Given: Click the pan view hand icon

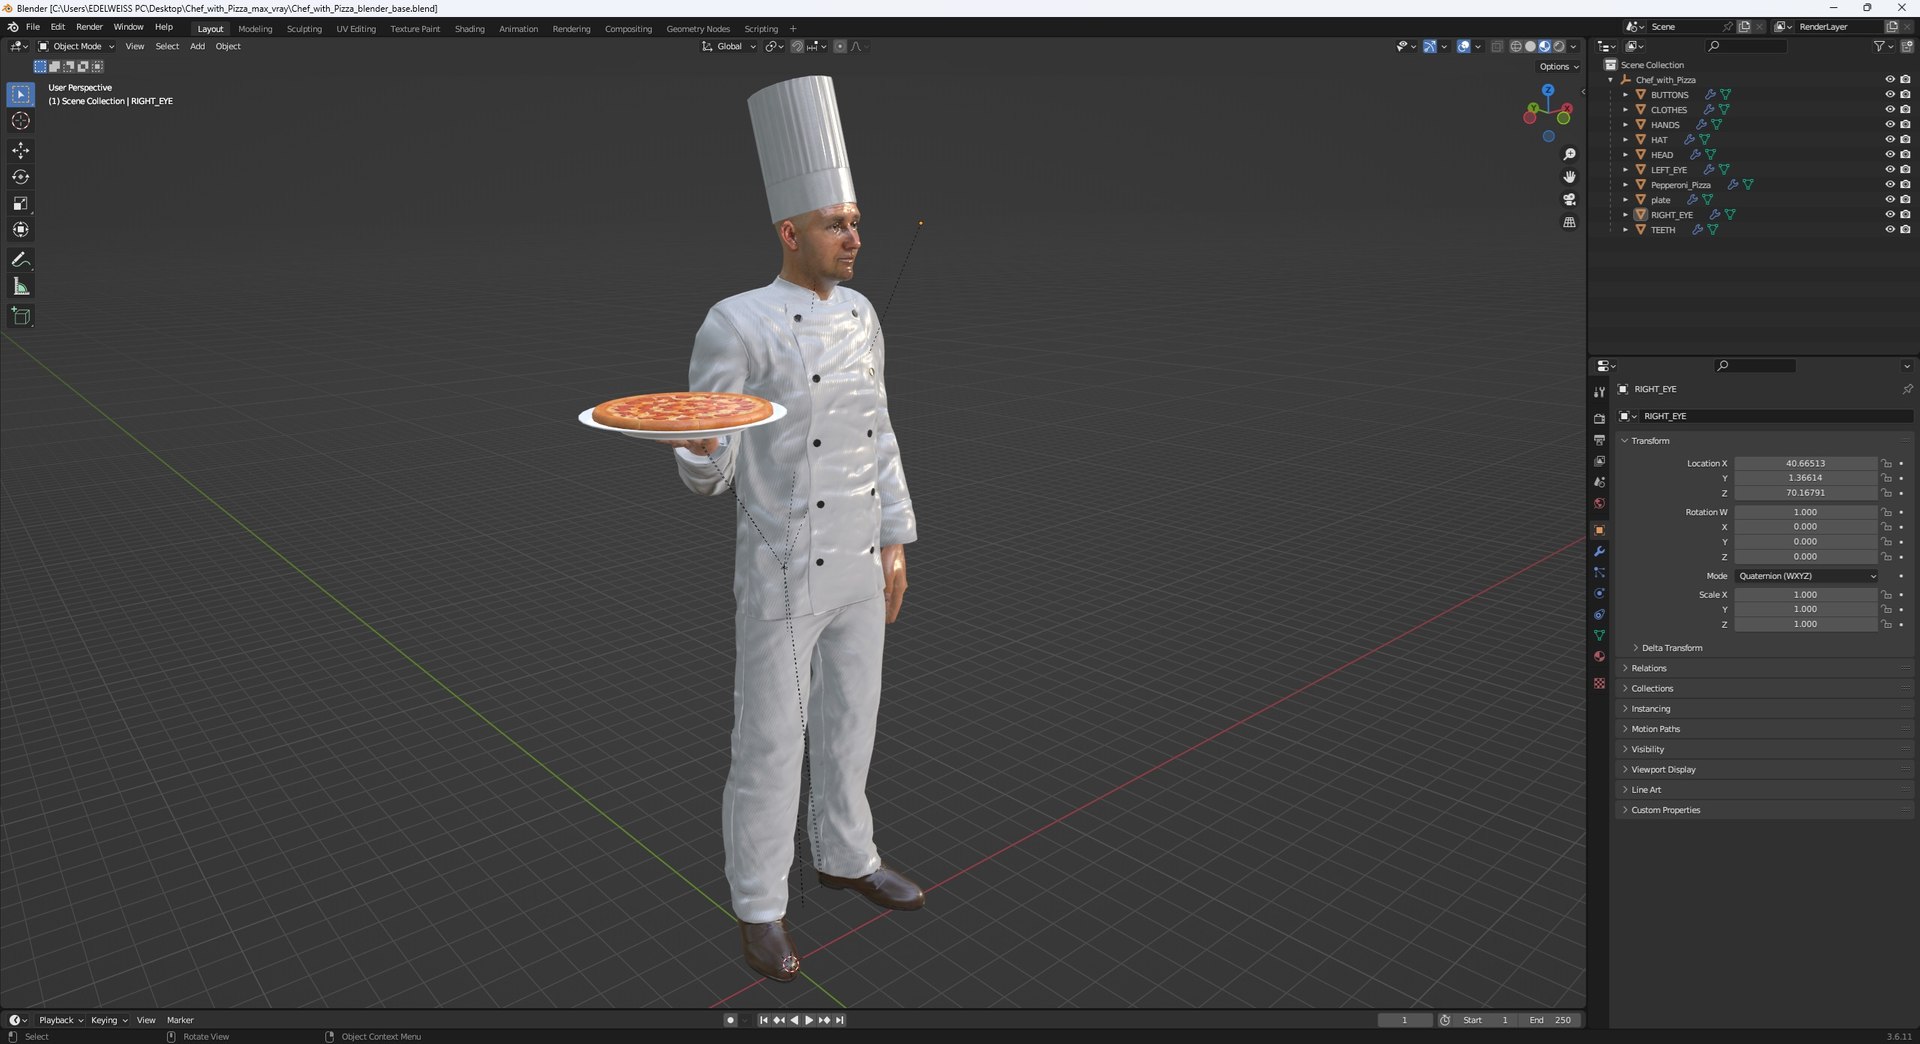Looking at the screenshot, I should click(1569, 177).
